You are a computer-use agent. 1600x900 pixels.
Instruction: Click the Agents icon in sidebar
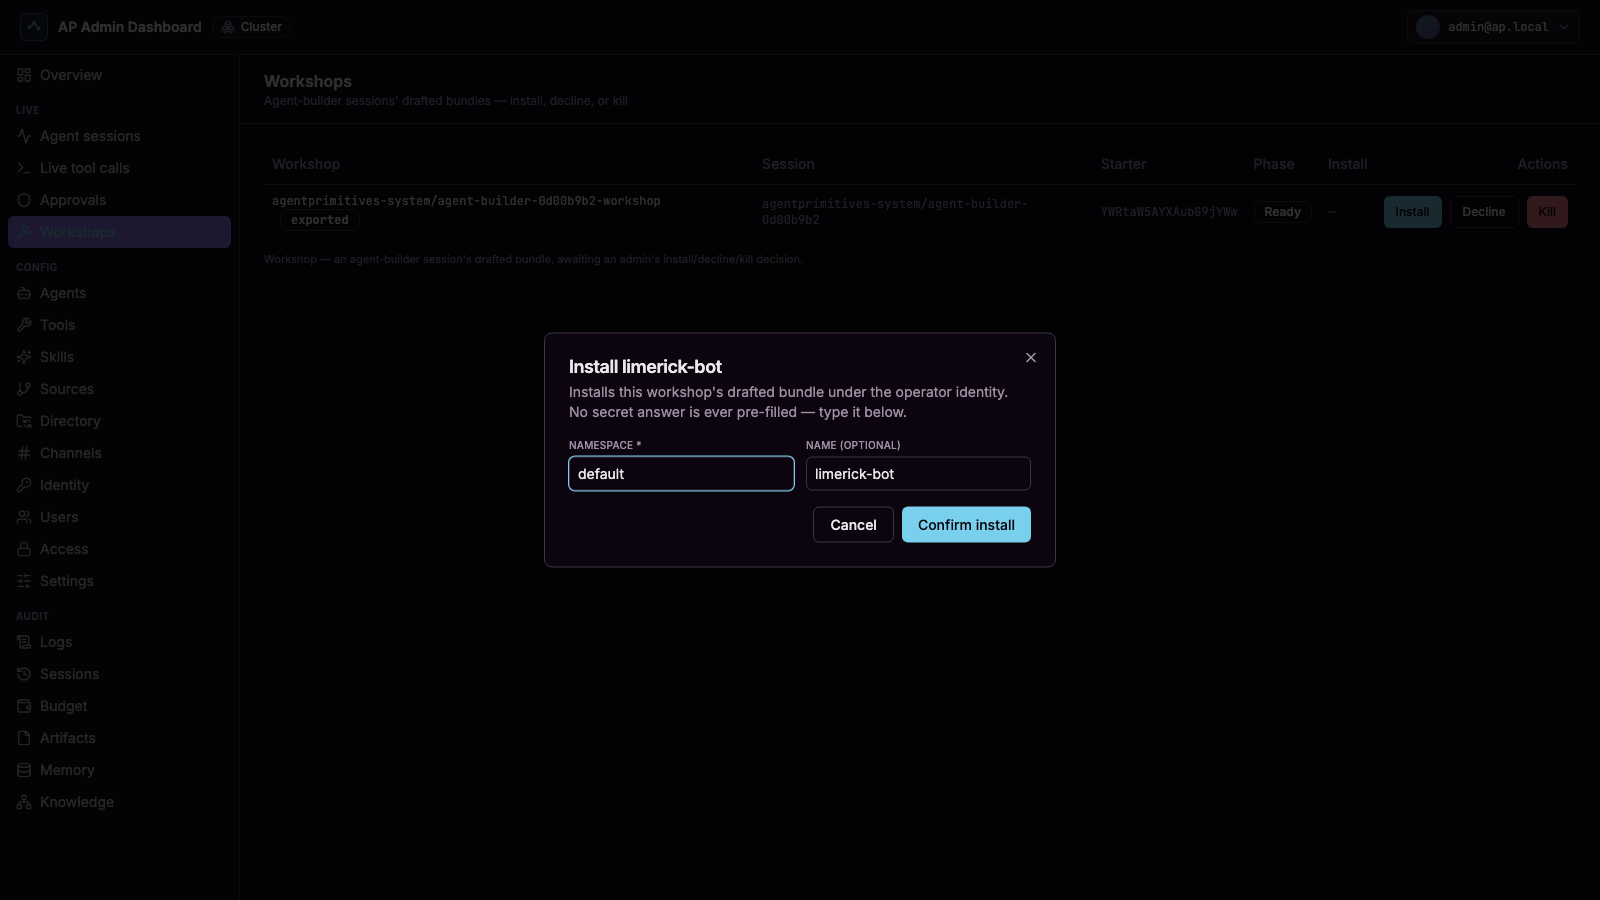tap(24, 293)
